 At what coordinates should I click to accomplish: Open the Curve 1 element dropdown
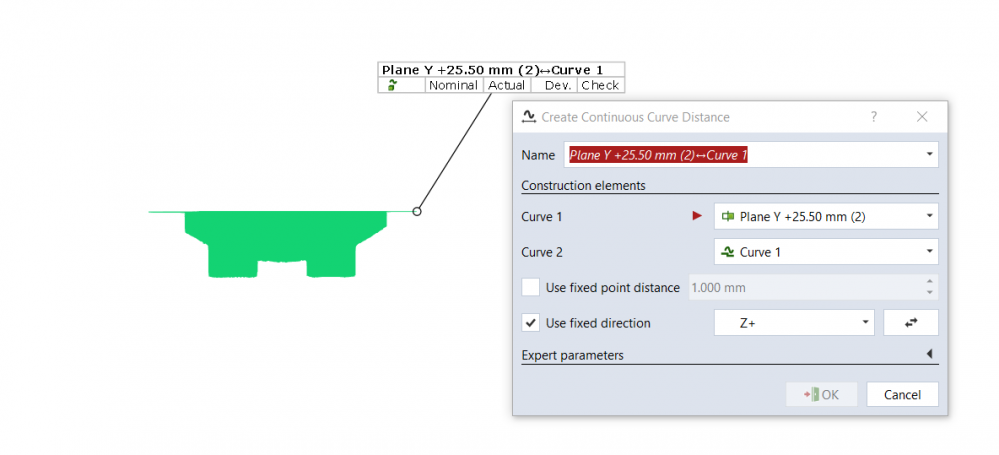click(x=826, y=217)
